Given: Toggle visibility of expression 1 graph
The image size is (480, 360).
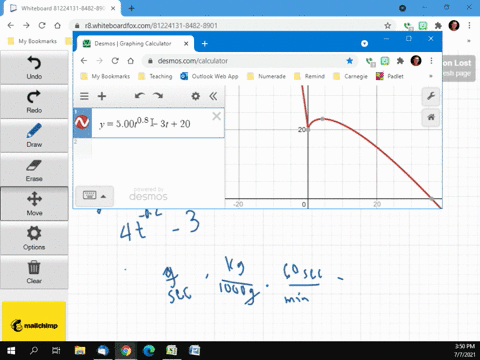Looking at the screenshot, I should pyautogui.click(x=82, y=123).
